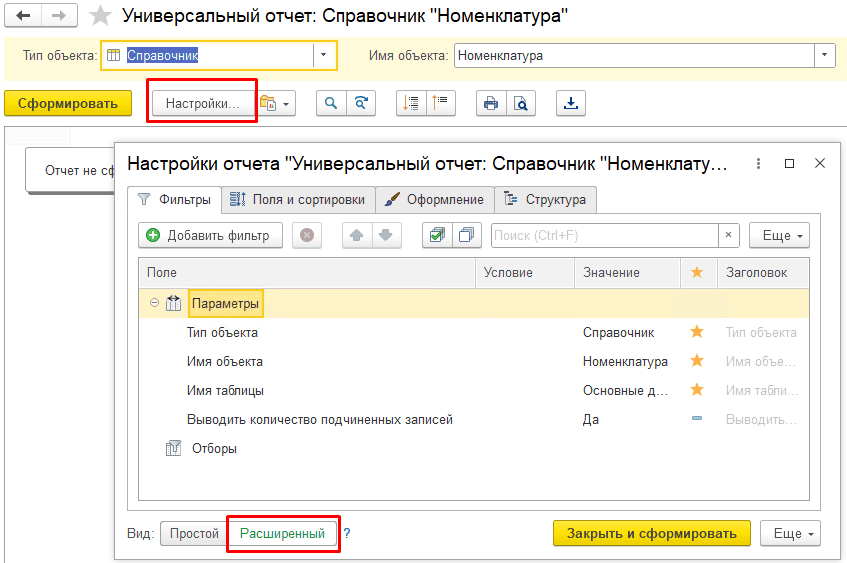Print the report with printer icon
The image size is (847, 563).
coord(491,103)
